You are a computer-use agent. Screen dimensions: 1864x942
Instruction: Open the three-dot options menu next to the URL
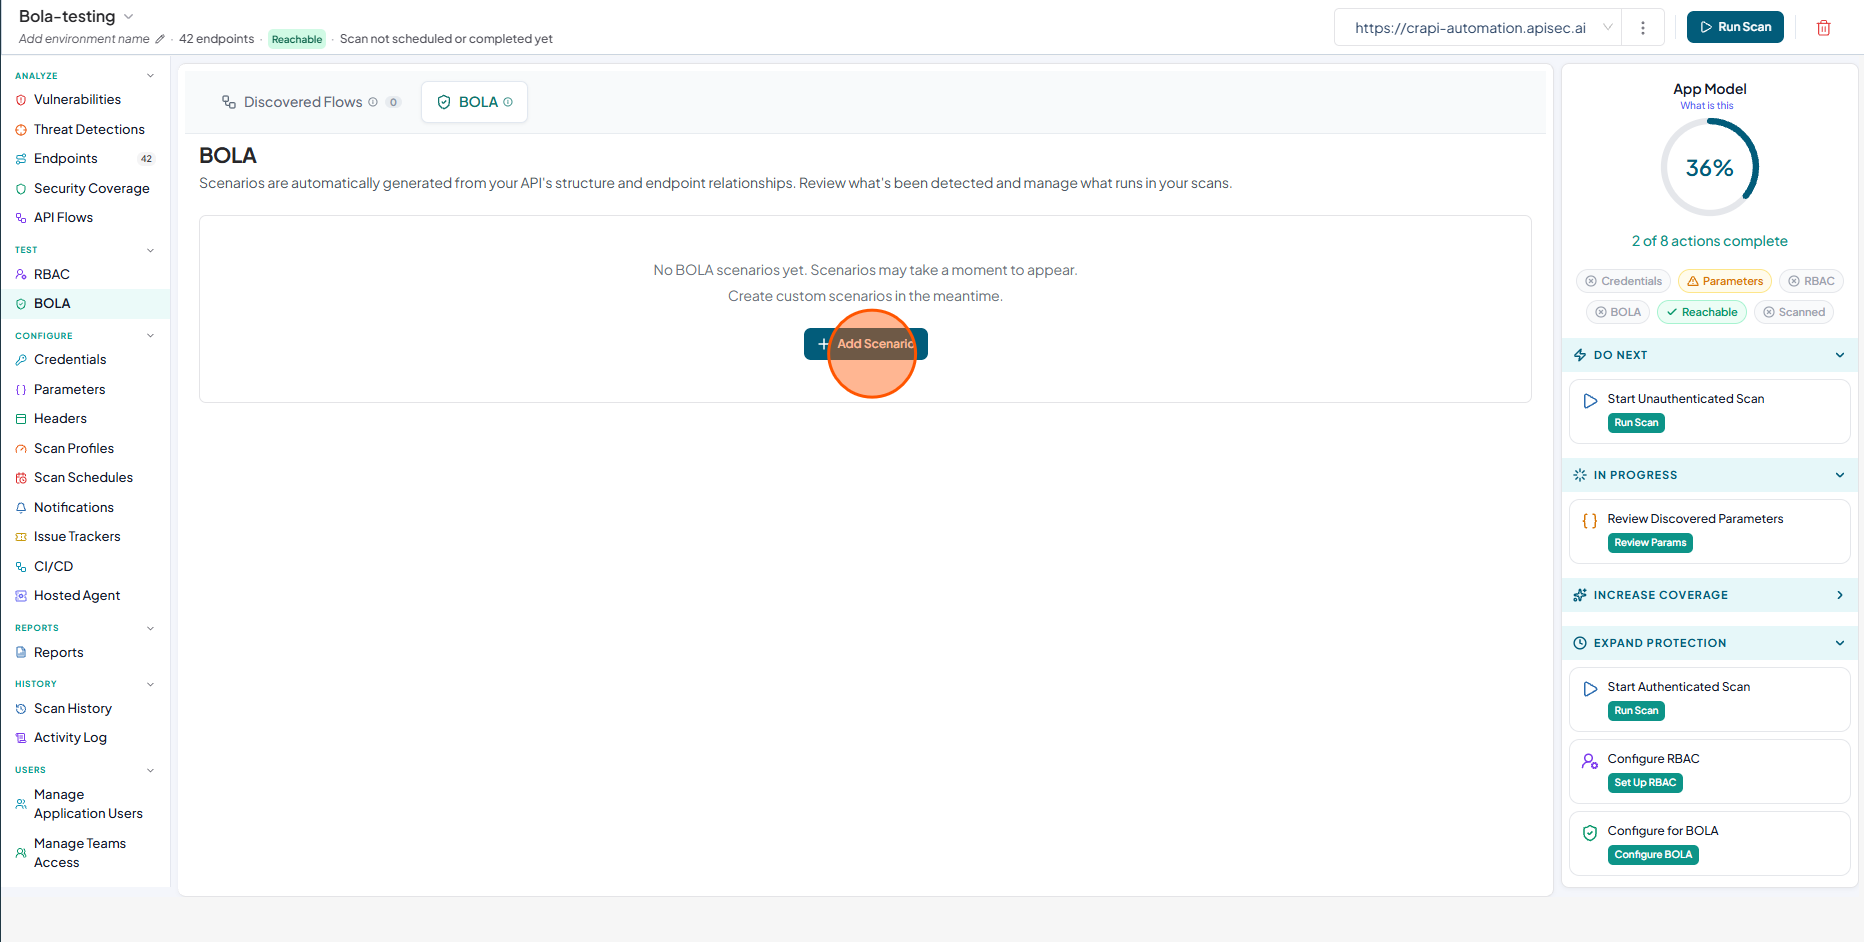pos(1642,28)
